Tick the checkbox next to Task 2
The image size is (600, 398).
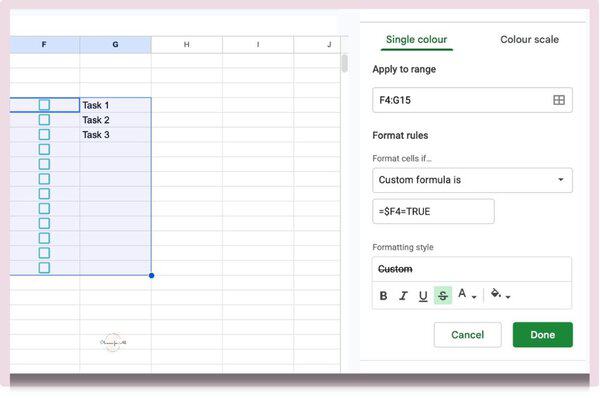click(x=44, y=120)
